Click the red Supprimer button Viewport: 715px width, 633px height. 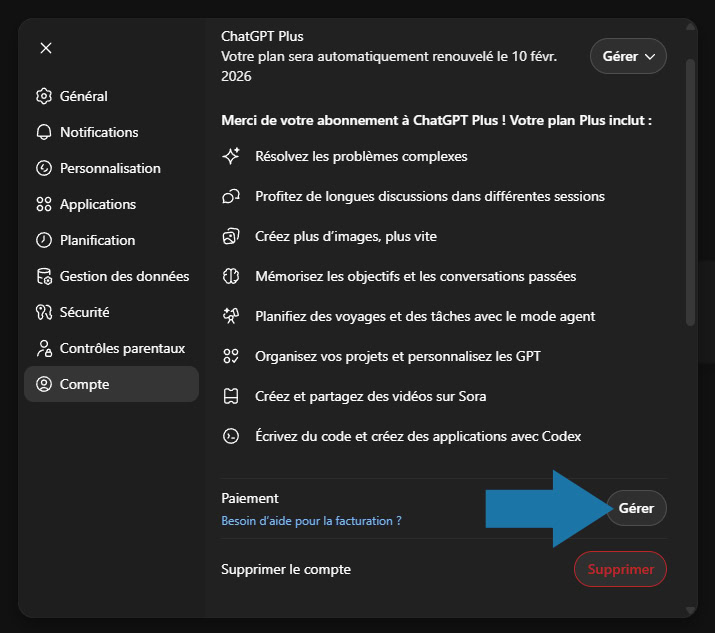(x=620, y=569)
